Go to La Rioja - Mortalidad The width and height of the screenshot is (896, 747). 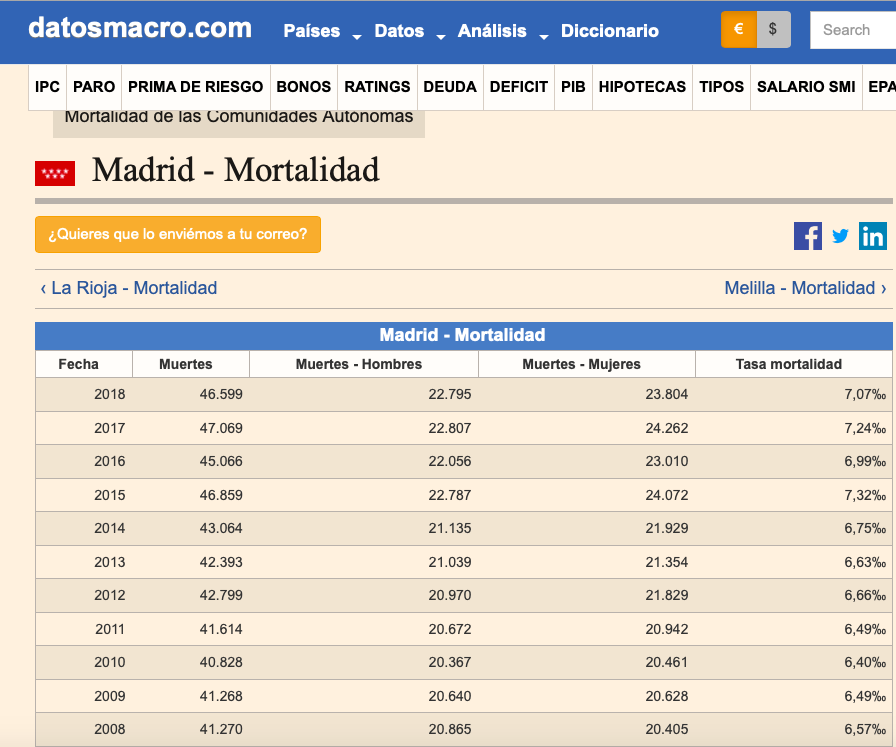pyautogui.click(x=129, y=288)
